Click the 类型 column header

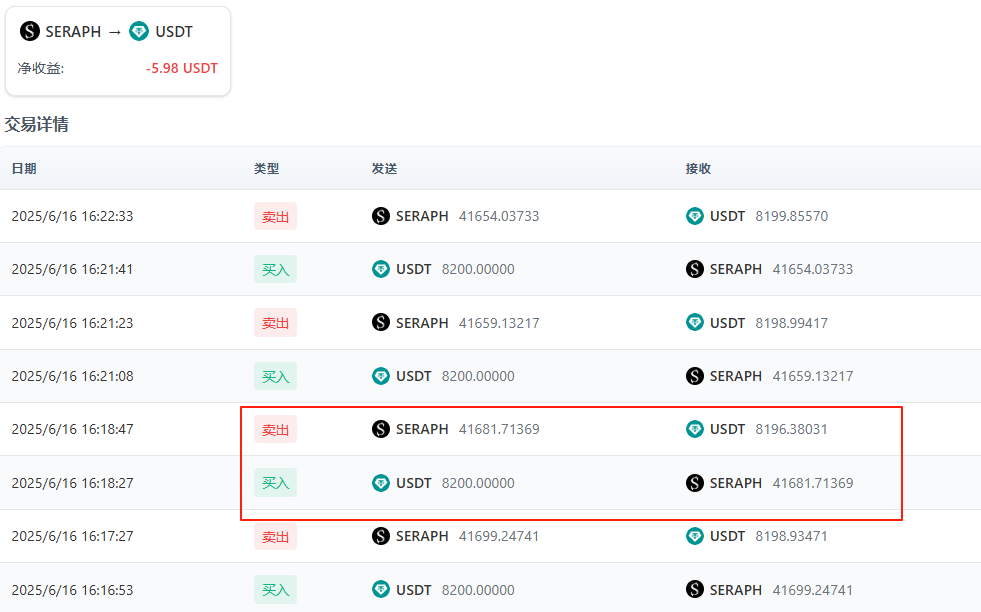tap(267, 168)
